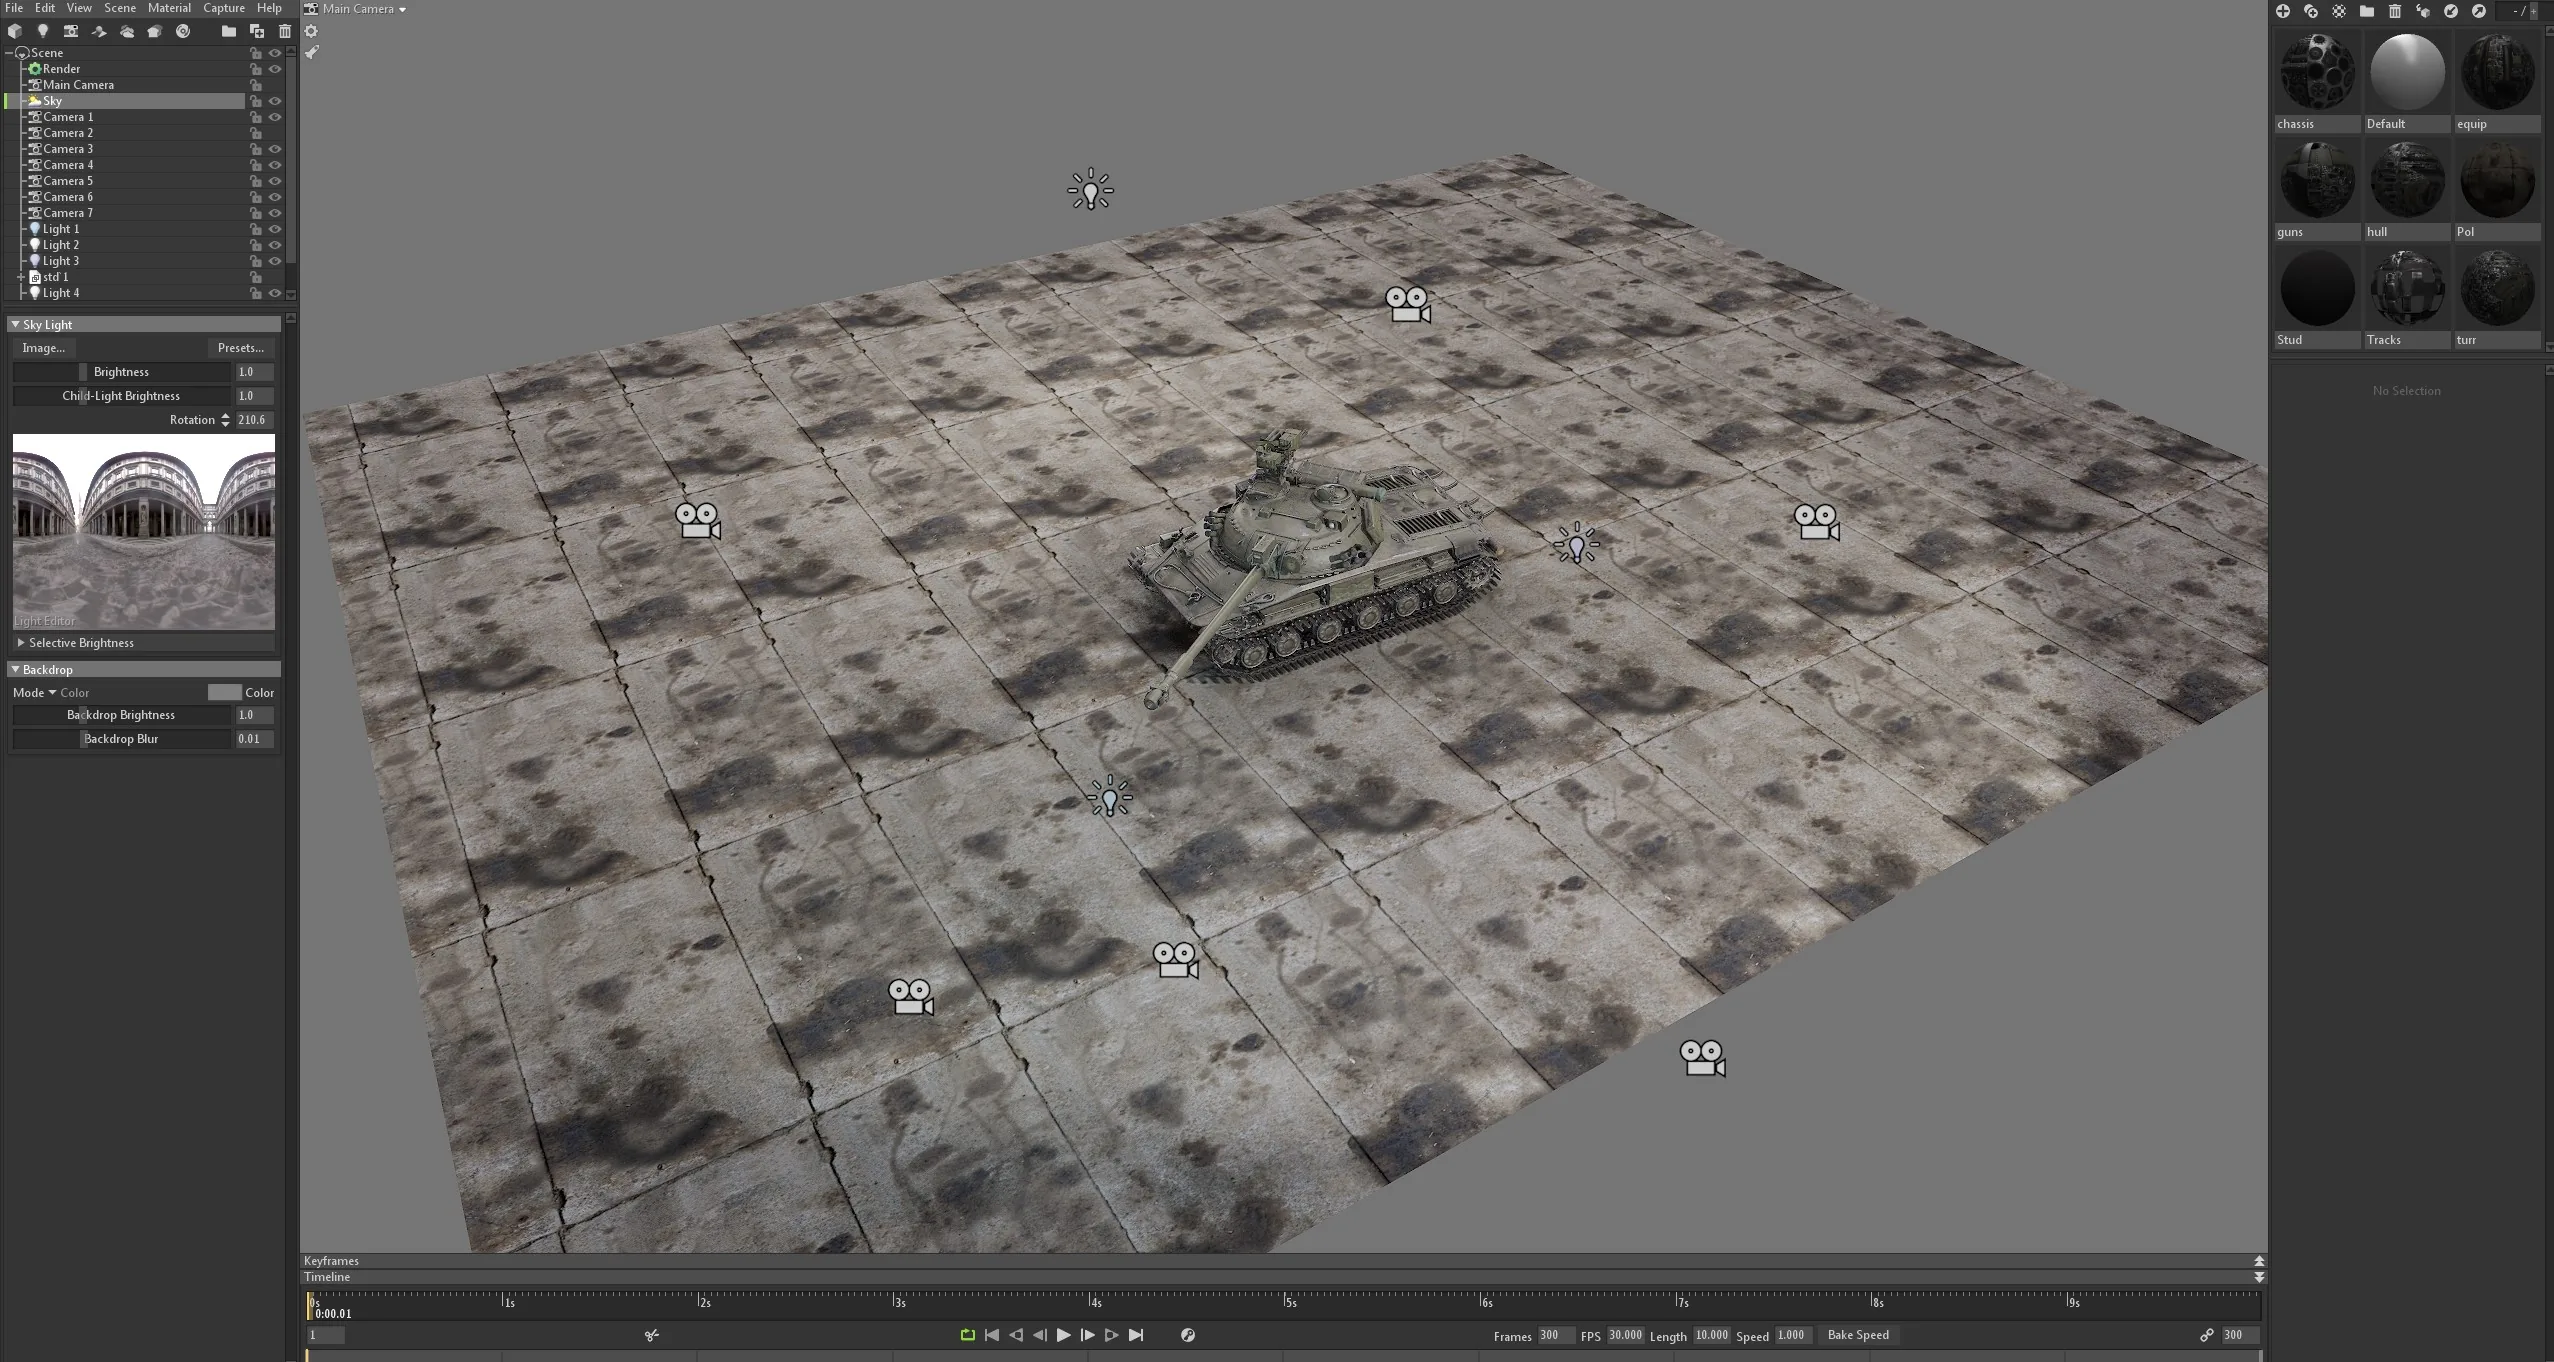Expand the std`1 tree item

[21, 277]
